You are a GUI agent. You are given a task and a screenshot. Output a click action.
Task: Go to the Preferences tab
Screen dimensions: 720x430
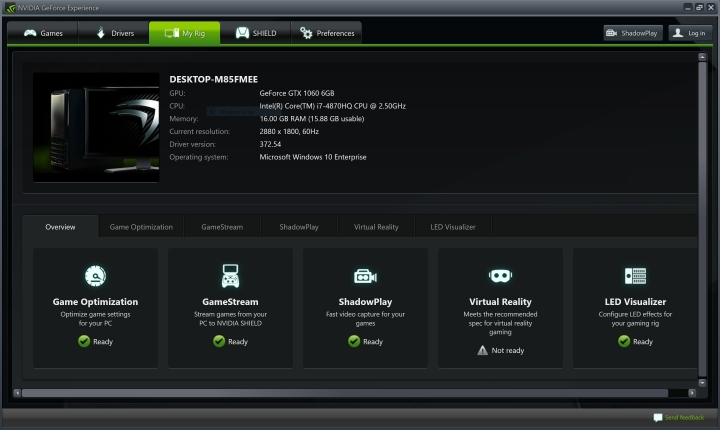pyautogui.click(x=326, y=33)
